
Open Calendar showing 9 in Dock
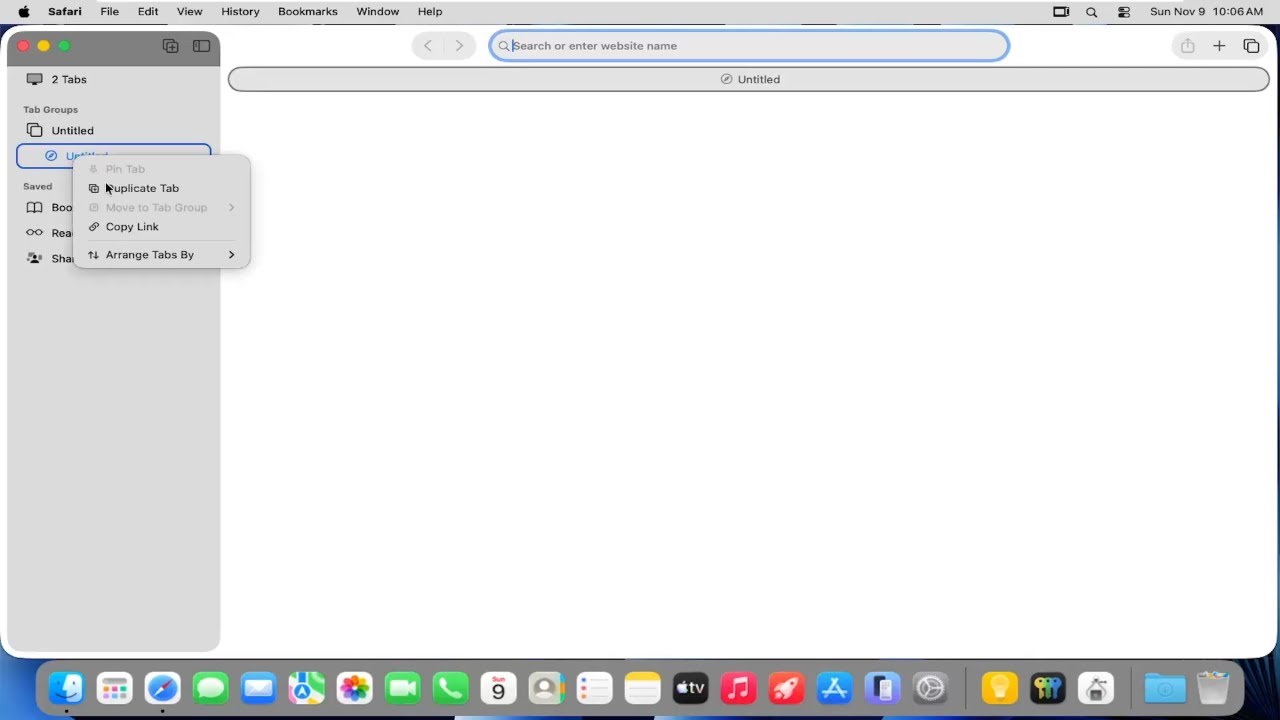pos(498,688)
